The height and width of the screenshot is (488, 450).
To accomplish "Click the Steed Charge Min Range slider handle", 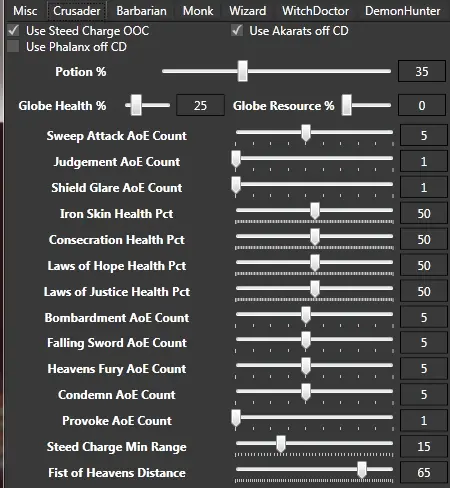I will point(281,444).
